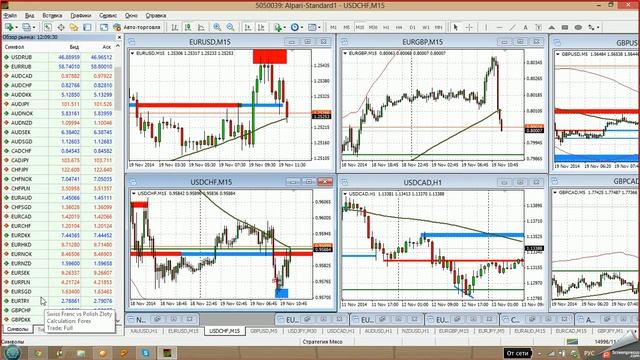Switch chart to candlesticks icon

pos(188,27)
